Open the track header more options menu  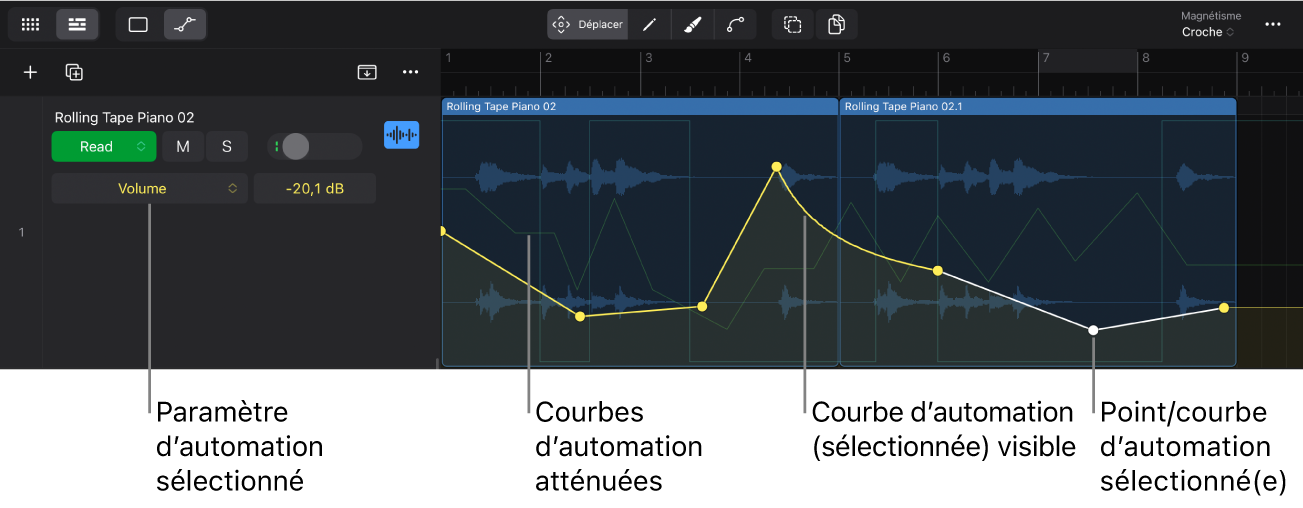coord(410,72)
